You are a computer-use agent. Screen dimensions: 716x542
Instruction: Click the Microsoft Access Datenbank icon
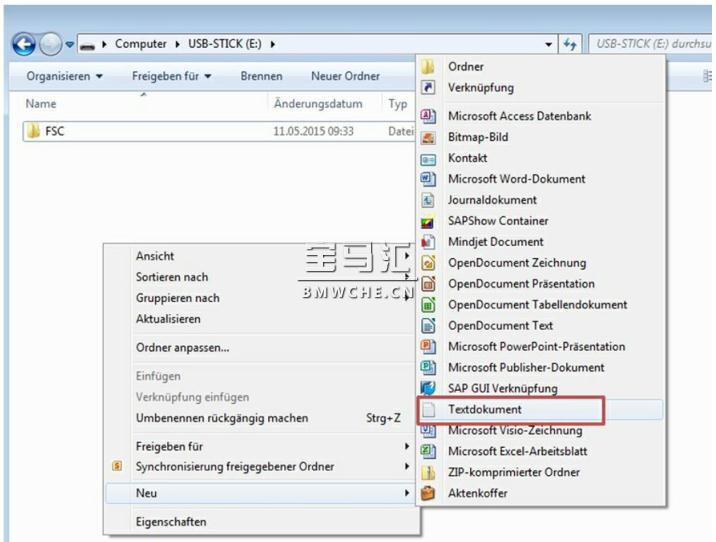tap(428, 116)
